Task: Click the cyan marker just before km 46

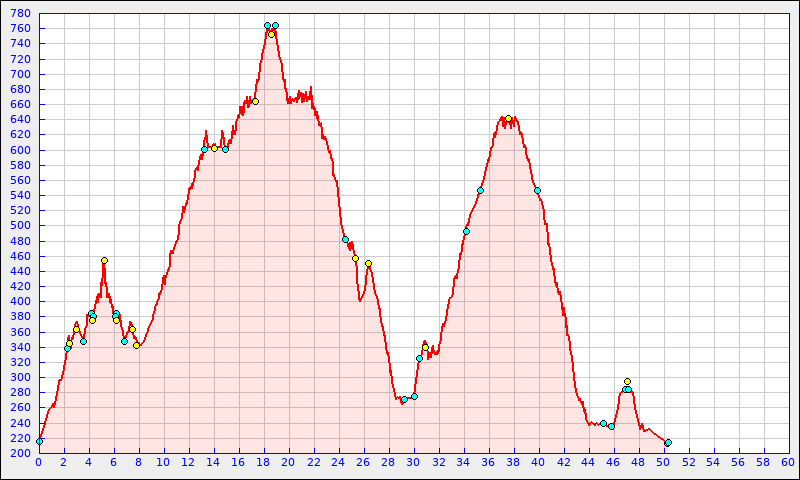Action: (611, 426)
